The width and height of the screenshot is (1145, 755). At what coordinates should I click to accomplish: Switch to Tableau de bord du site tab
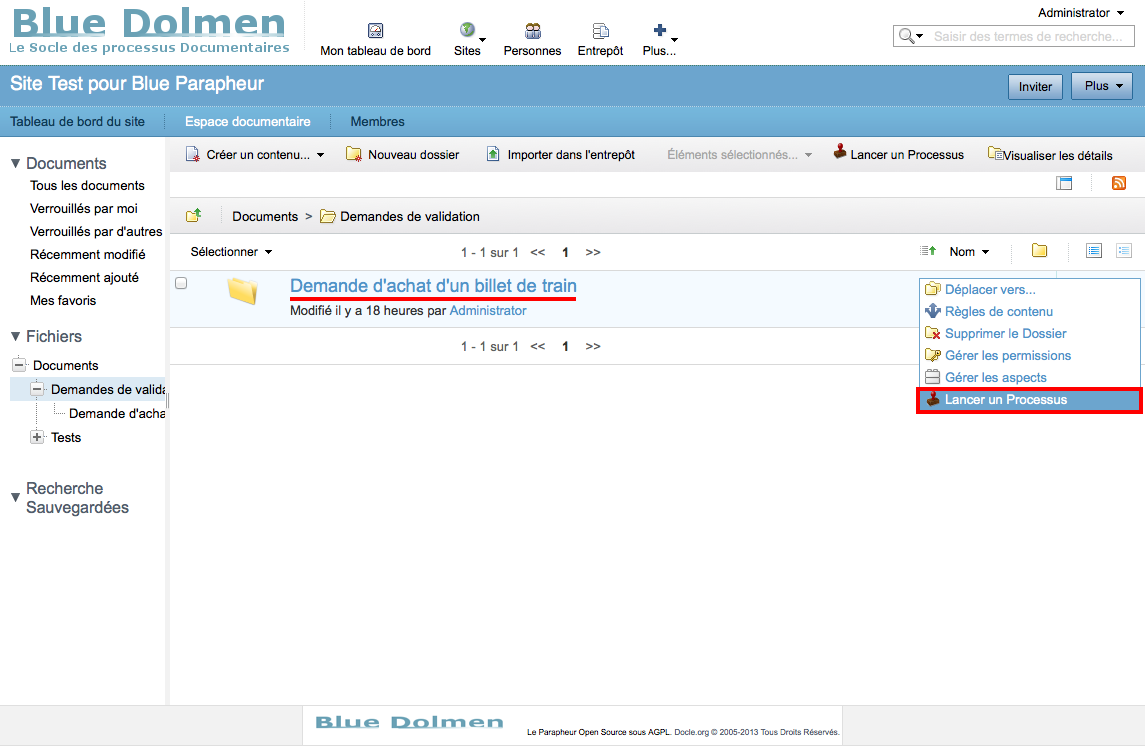(77, 122)
